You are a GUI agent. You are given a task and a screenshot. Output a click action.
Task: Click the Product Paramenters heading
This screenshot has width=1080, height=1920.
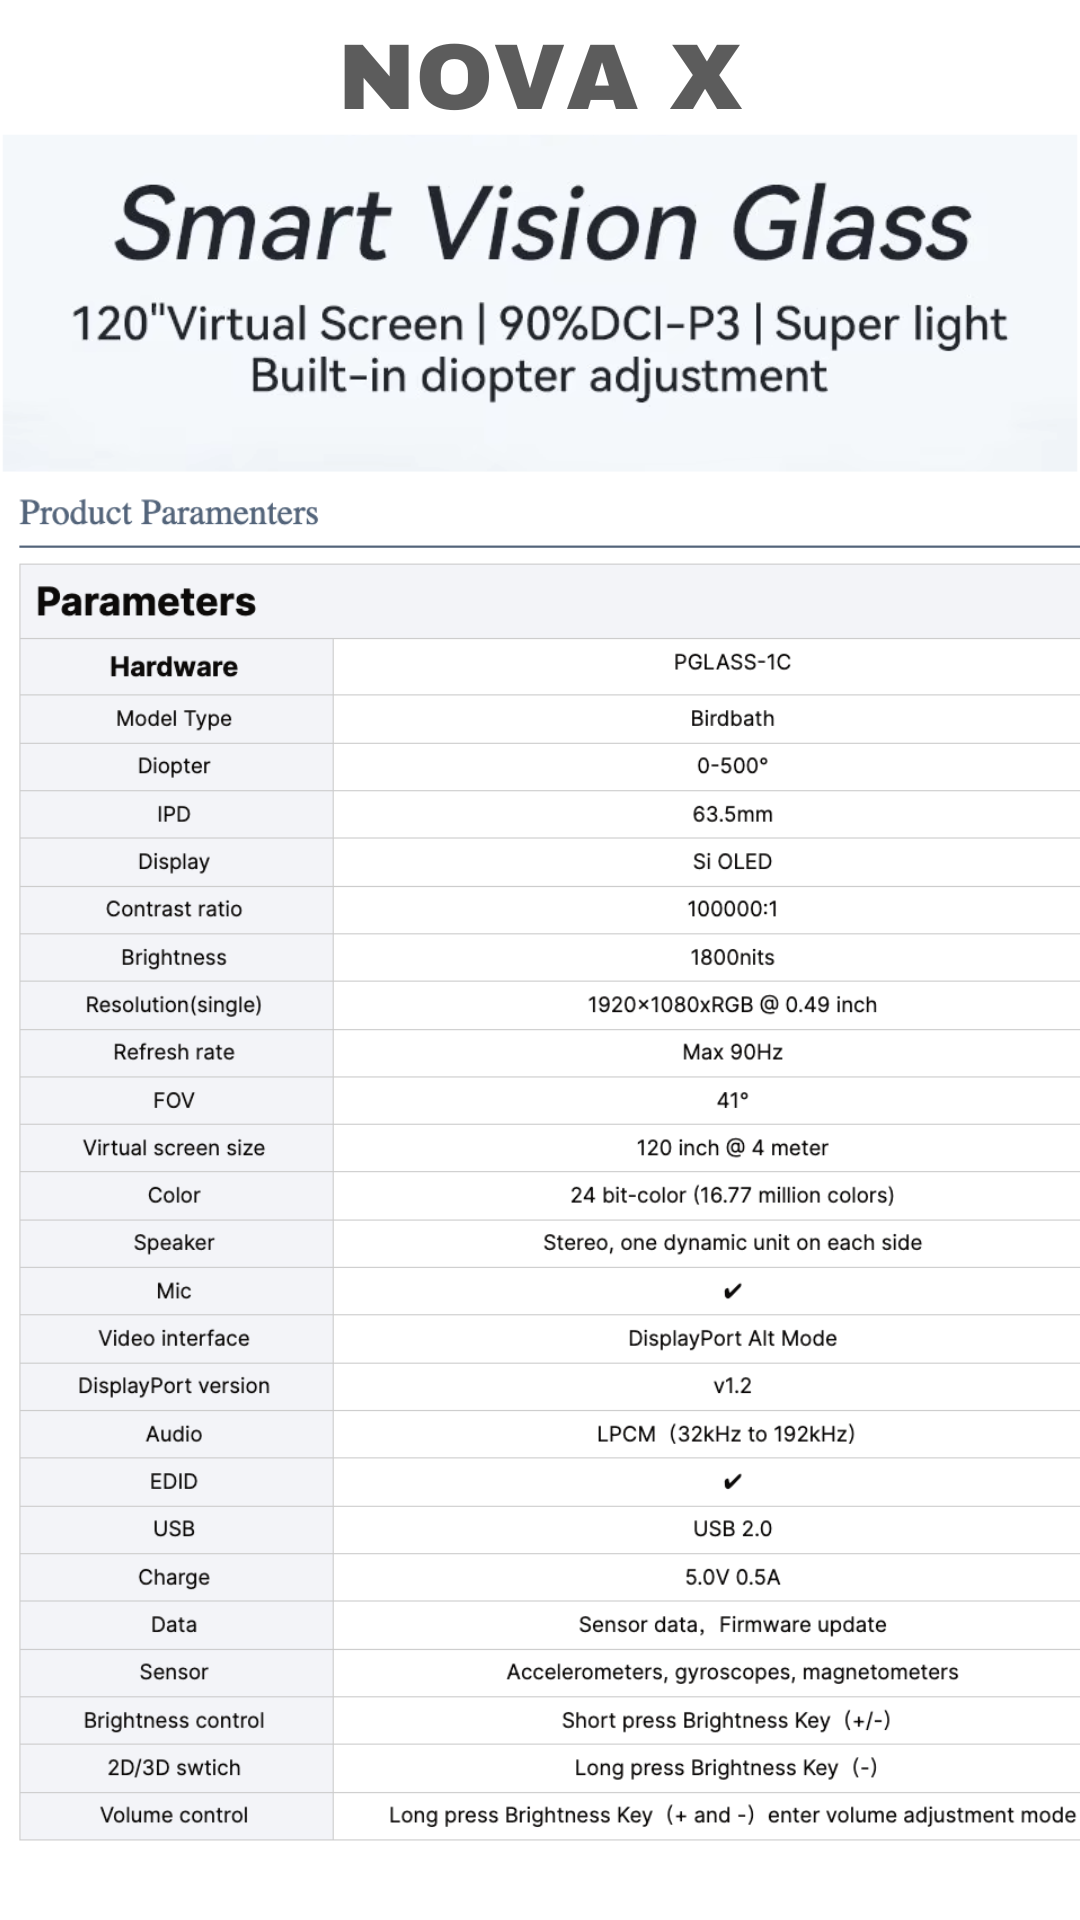[x=169, y=513]
